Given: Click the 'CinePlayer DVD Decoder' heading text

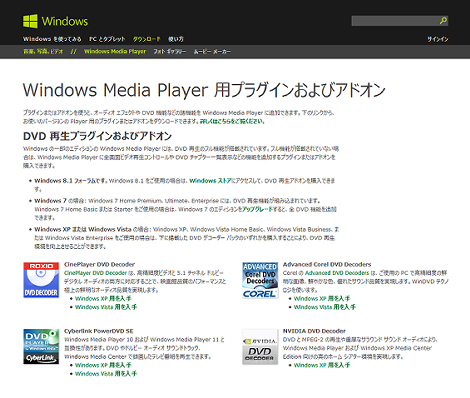Looking at the screenshot, I should 99,264.
